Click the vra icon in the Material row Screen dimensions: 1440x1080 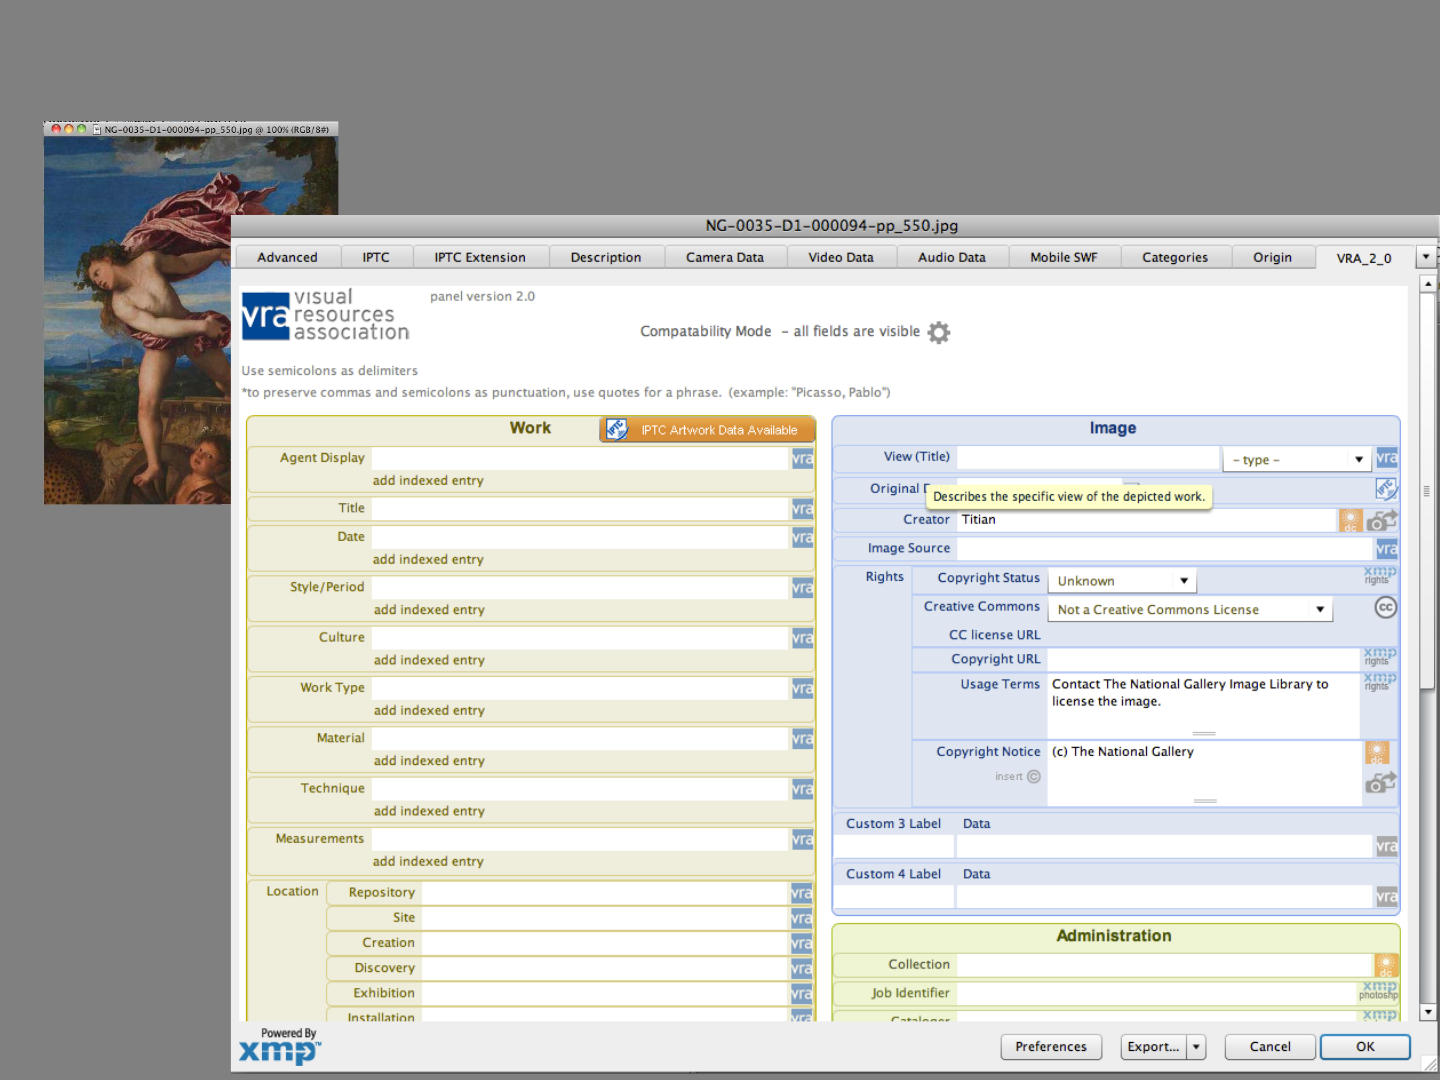click(802, 738)
